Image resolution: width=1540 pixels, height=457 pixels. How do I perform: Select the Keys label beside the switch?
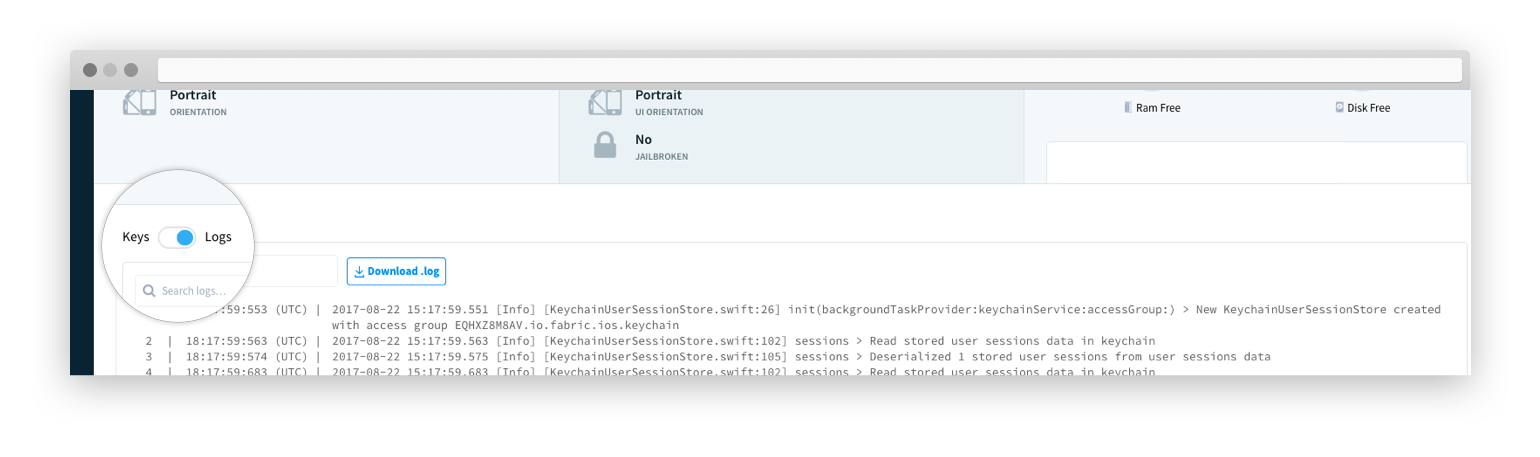click(x=136, y=237)
